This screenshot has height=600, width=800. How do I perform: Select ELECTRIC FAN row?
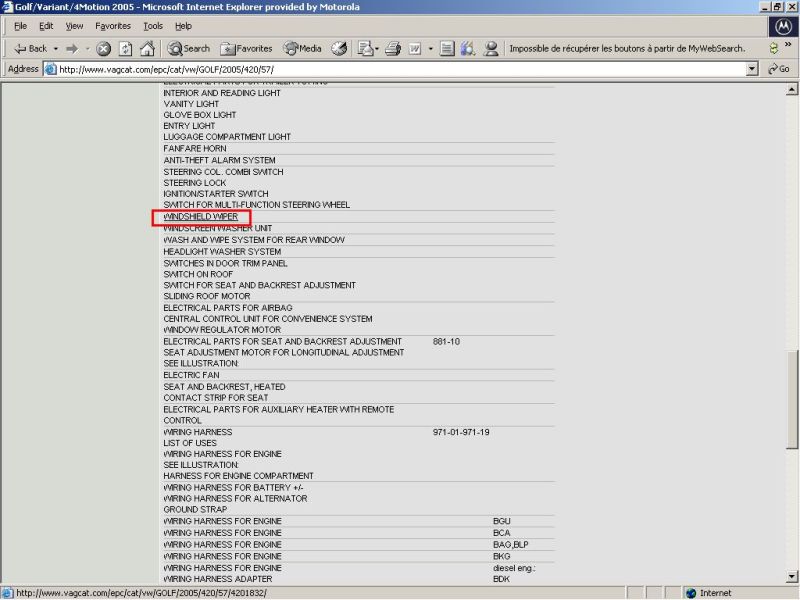click(191, 375)
